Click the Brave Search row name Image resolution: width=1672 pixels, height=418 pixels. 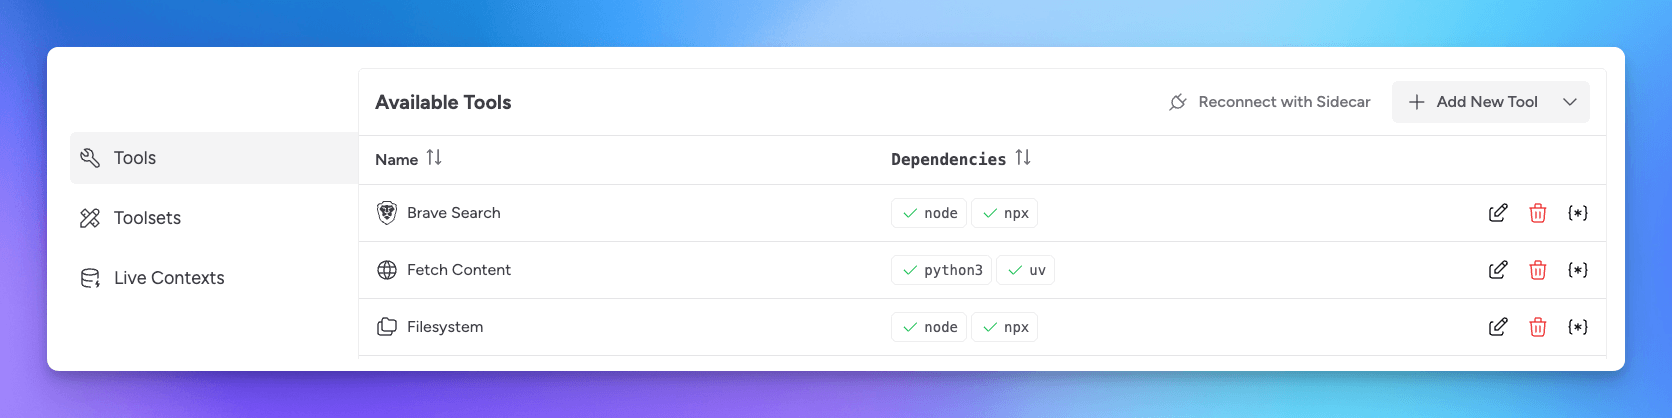coord(454,213)
